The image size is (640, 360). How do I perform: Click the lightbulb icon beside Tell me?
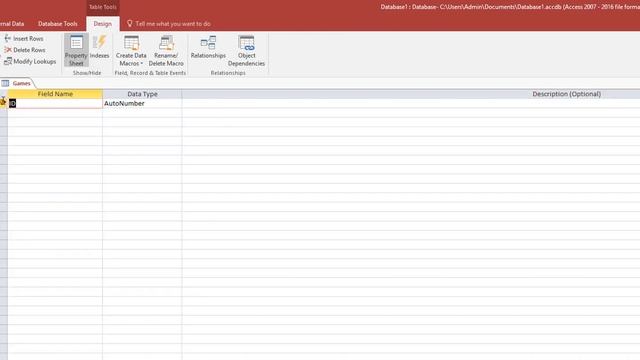pyautogui.click(x=130, y=24)
